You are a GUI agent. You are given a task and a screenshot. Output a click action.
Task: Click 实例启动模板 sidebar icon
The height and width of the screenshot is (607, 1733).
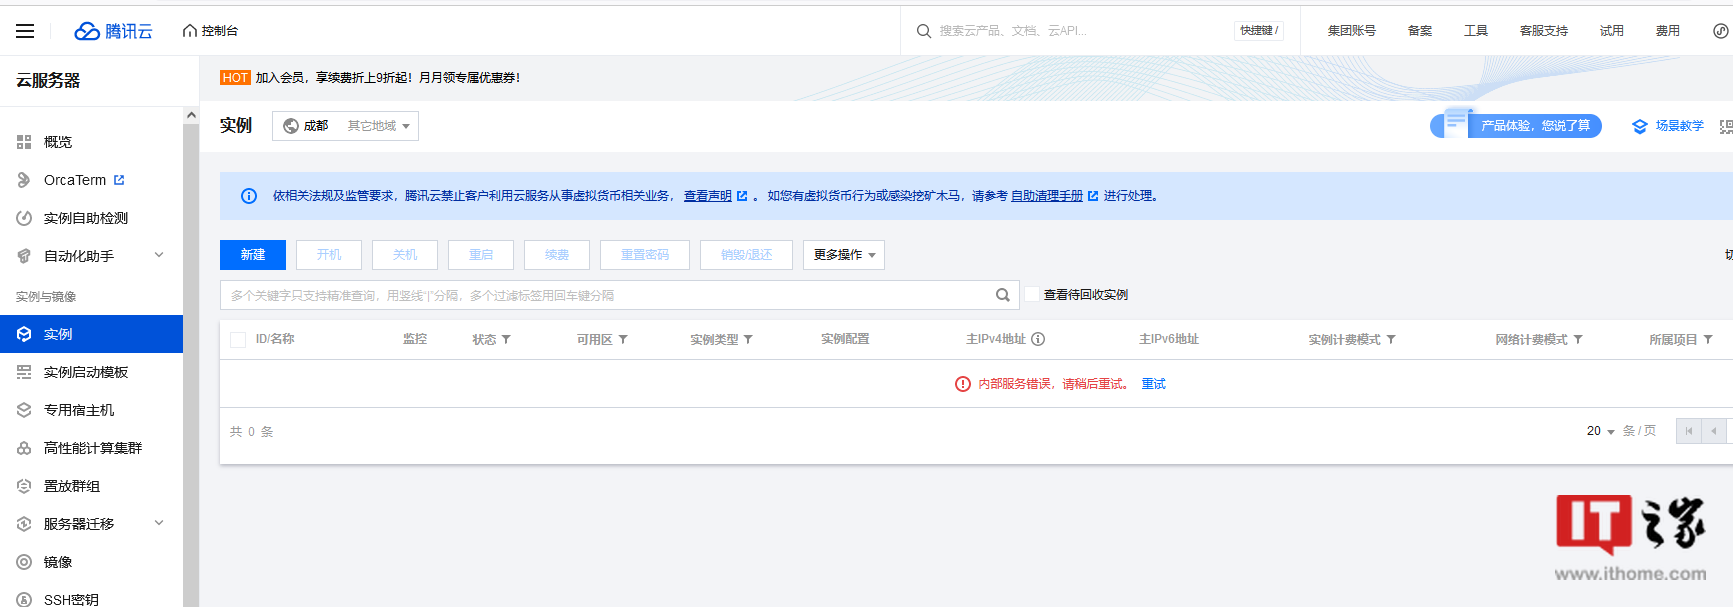pyautogui.click(x=24, y=372)
